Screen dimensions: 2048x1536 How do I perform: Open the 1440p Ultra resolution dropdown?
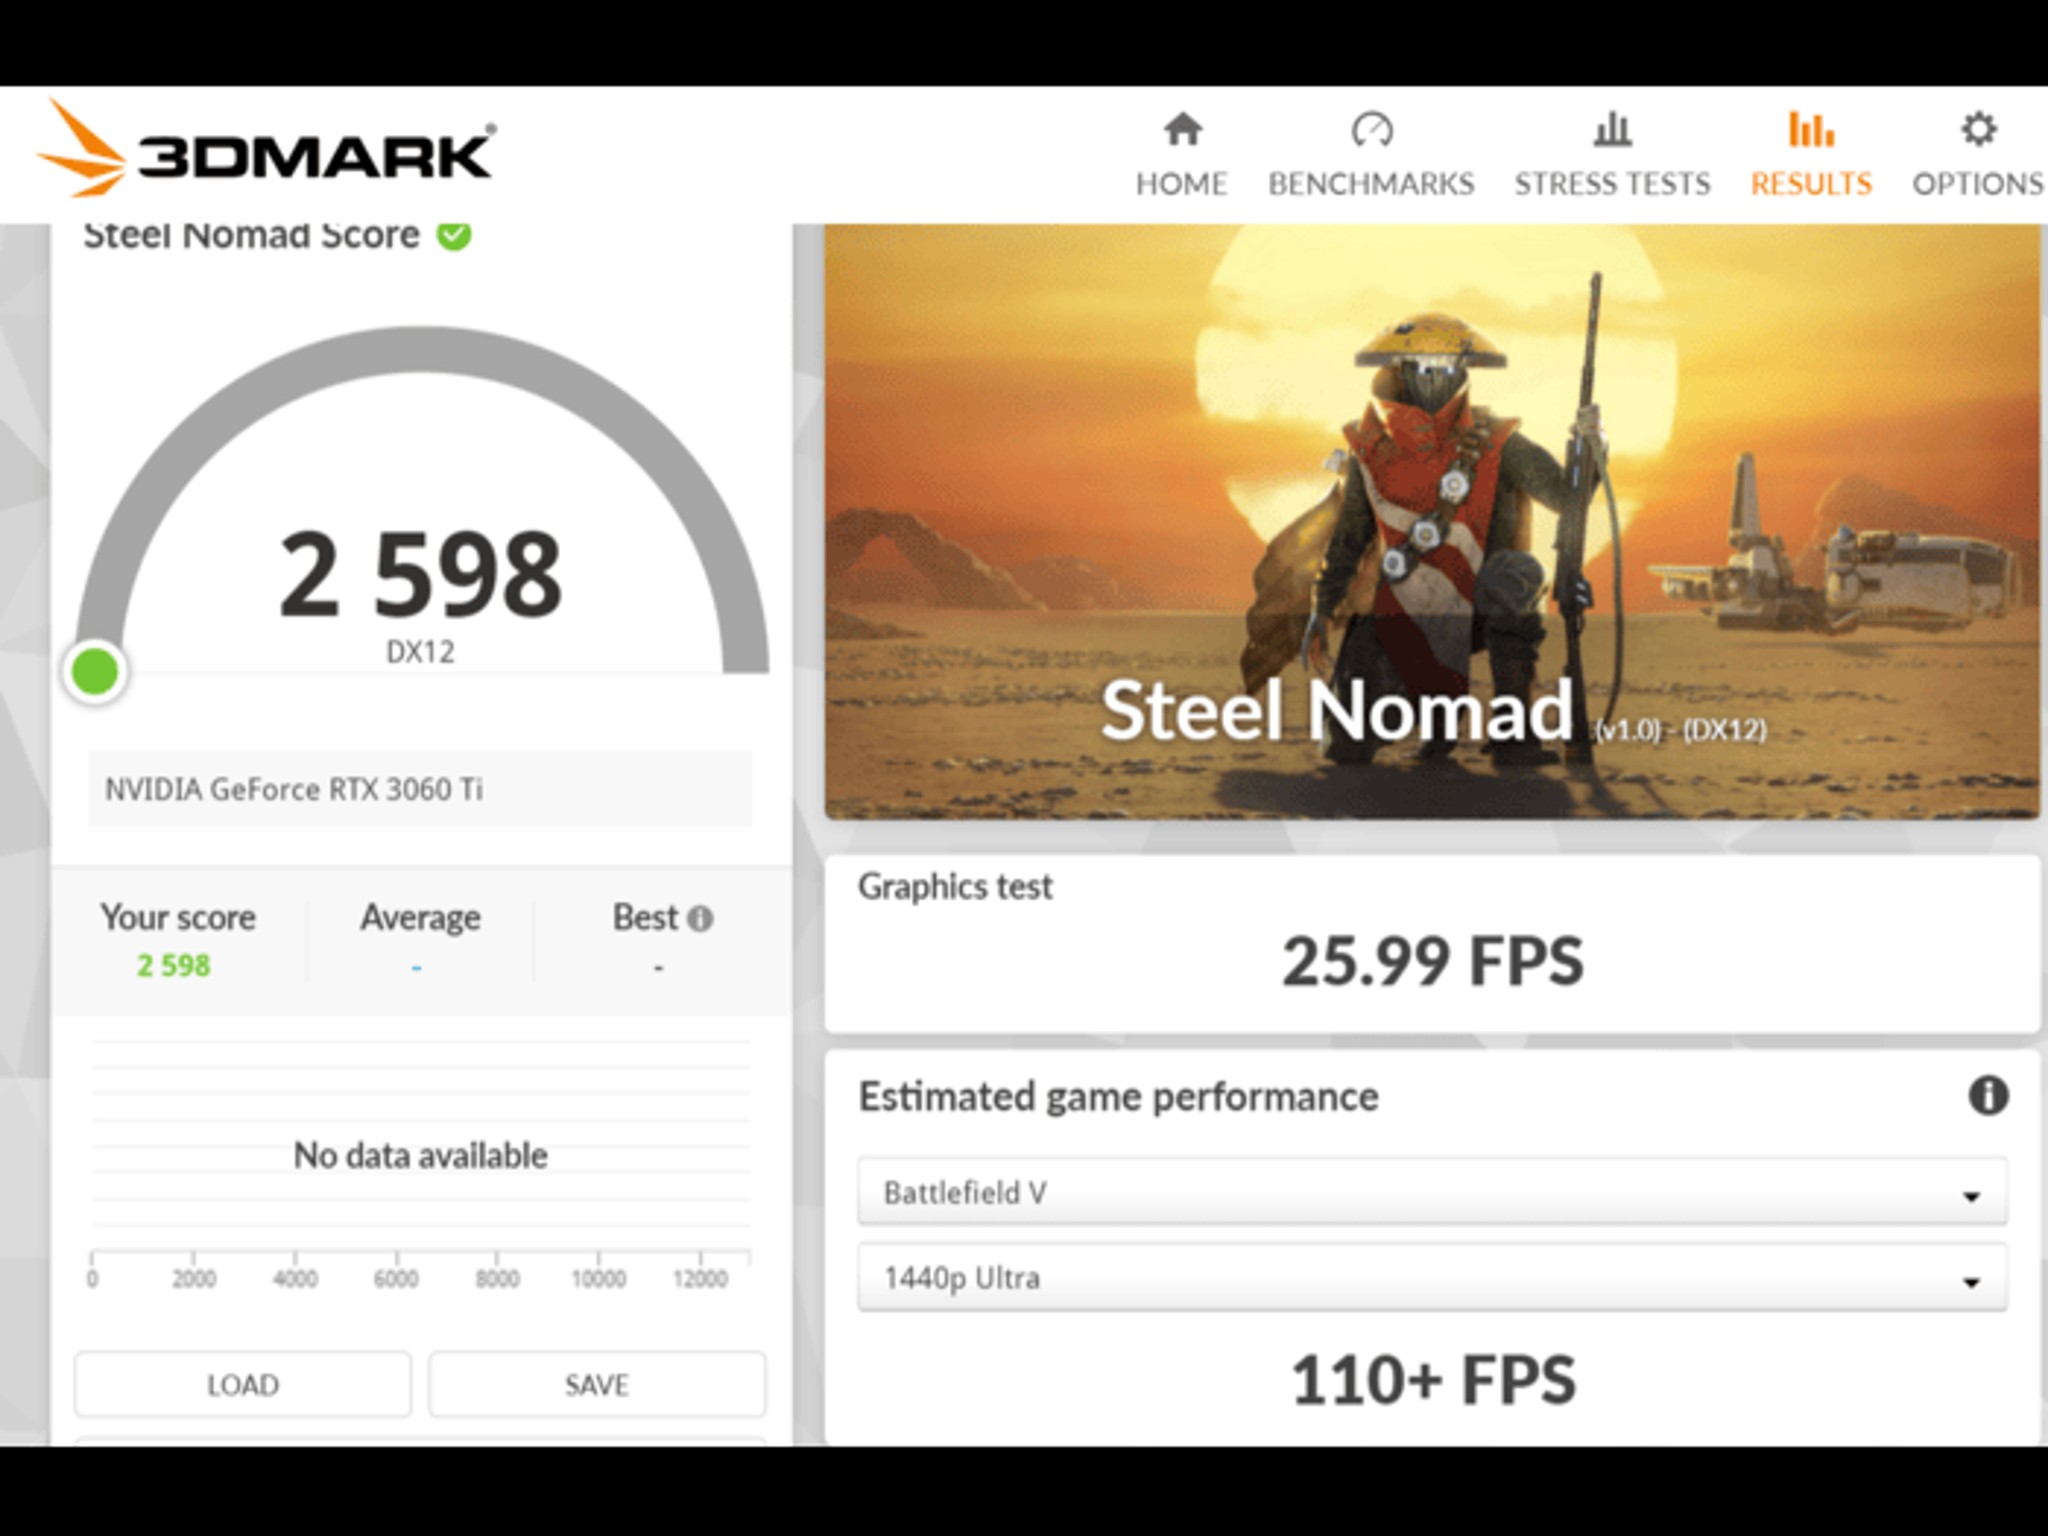[1432, 1278]
